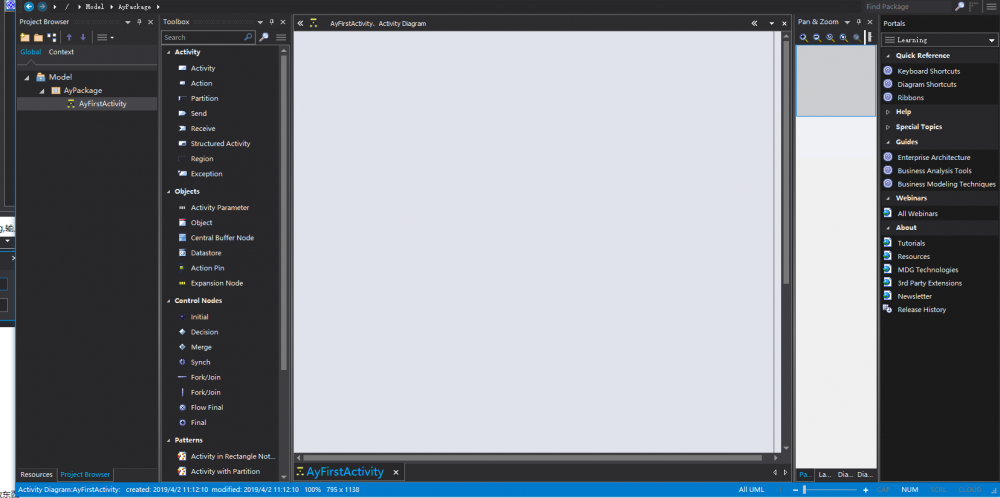This screenshot has height=498, width=1000.
Task: Open the Enterprise Architecture guide
Action: click(934, 157)
